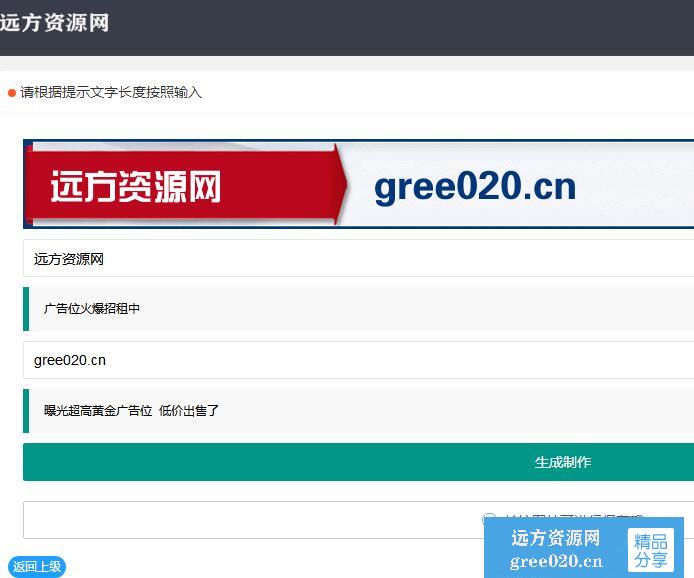Click the 远方资源网 header title
The height and width of the screenshot is (578, 694).
pos(54,23)
